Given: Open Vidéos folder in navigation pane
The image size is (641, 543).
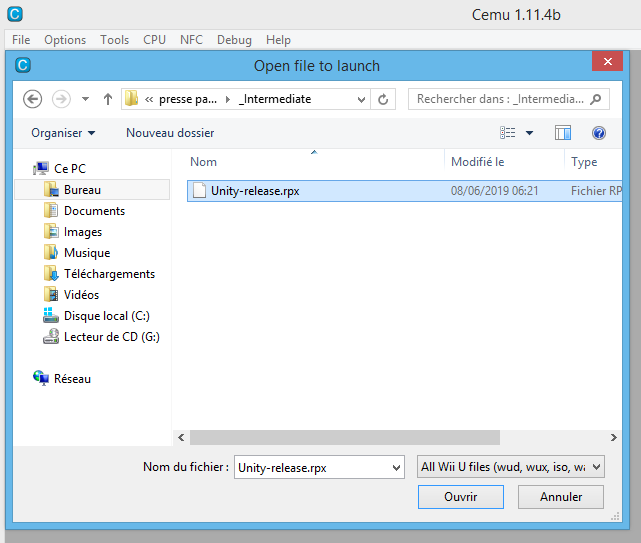Looking at the screenshot, I should (x=71, y=295).
